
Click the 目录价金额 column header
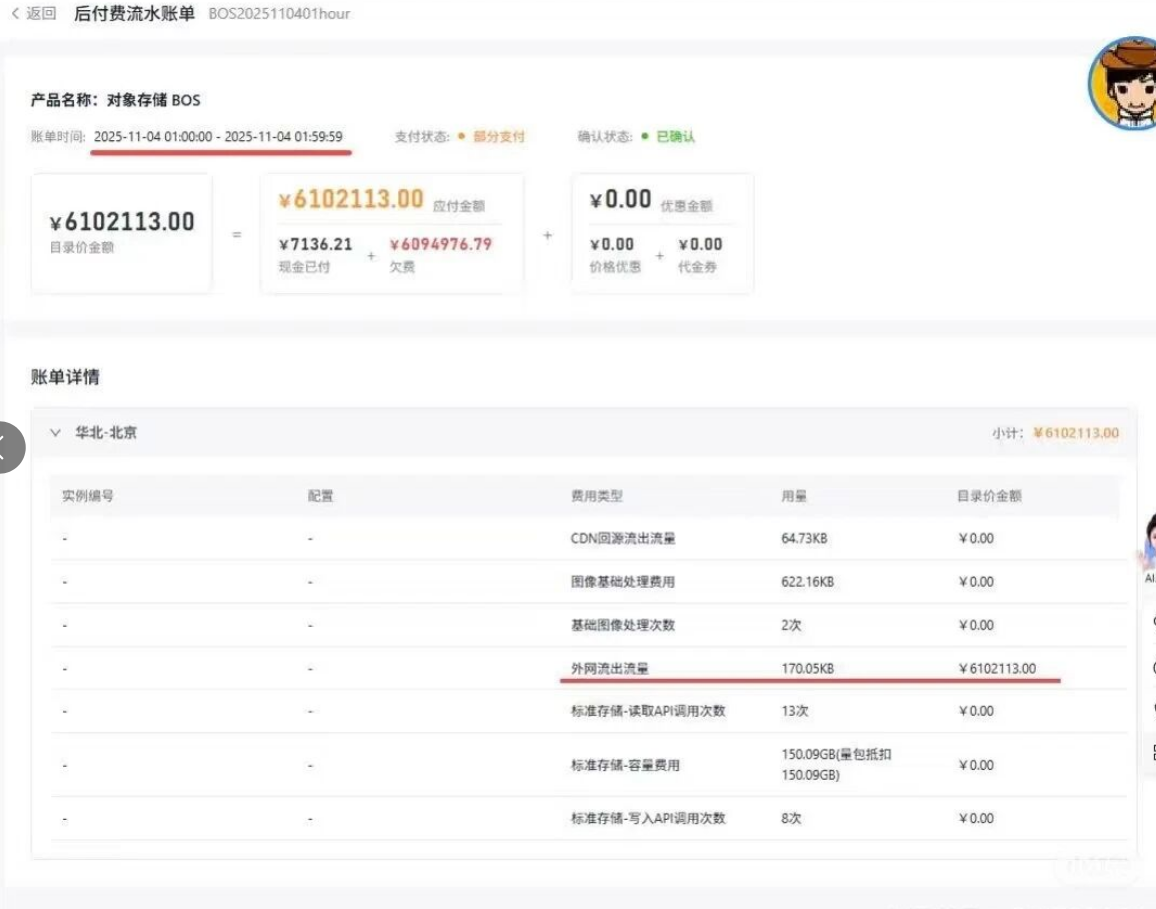tap(989, 496)
